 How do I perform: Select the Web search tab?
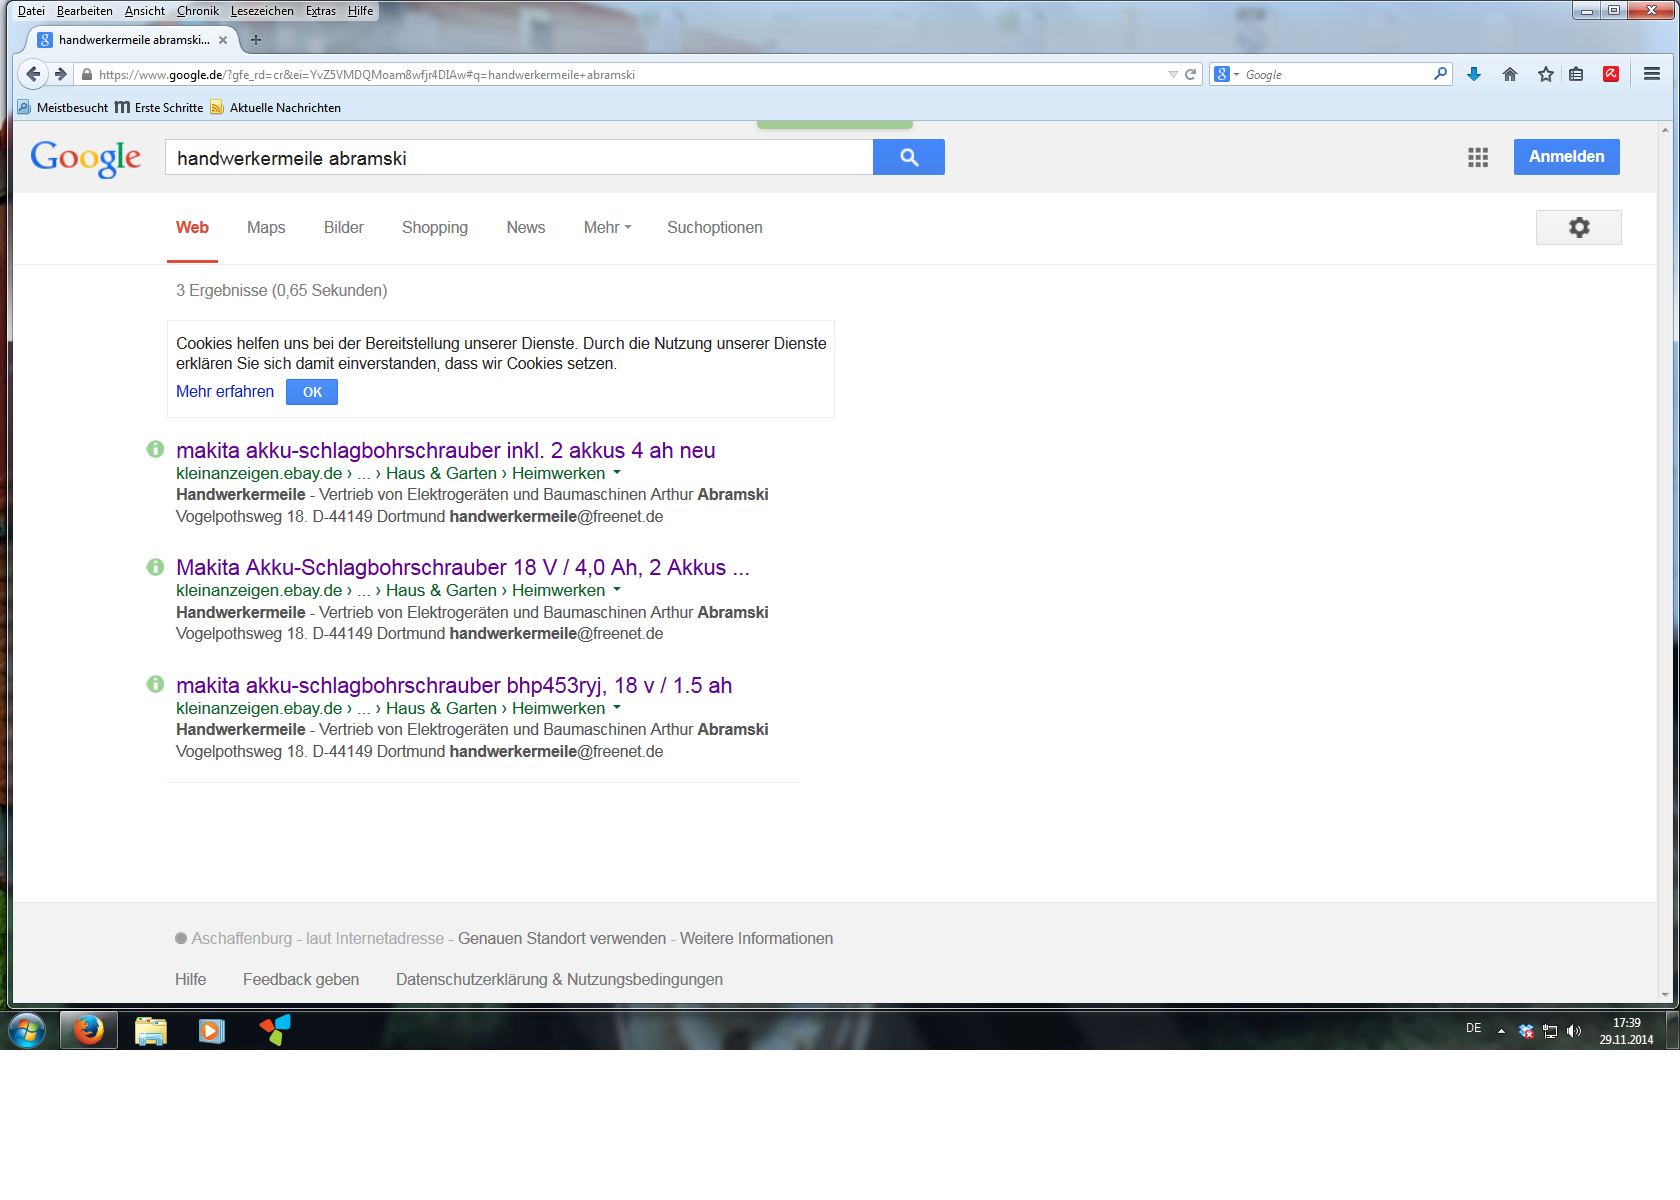coord(192,227)
